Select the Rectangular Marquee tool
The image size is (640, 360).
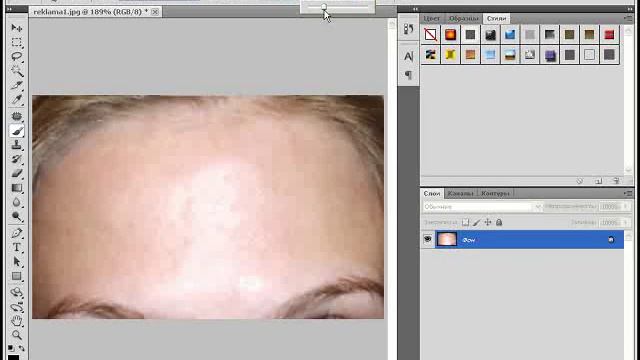[17, 42]
